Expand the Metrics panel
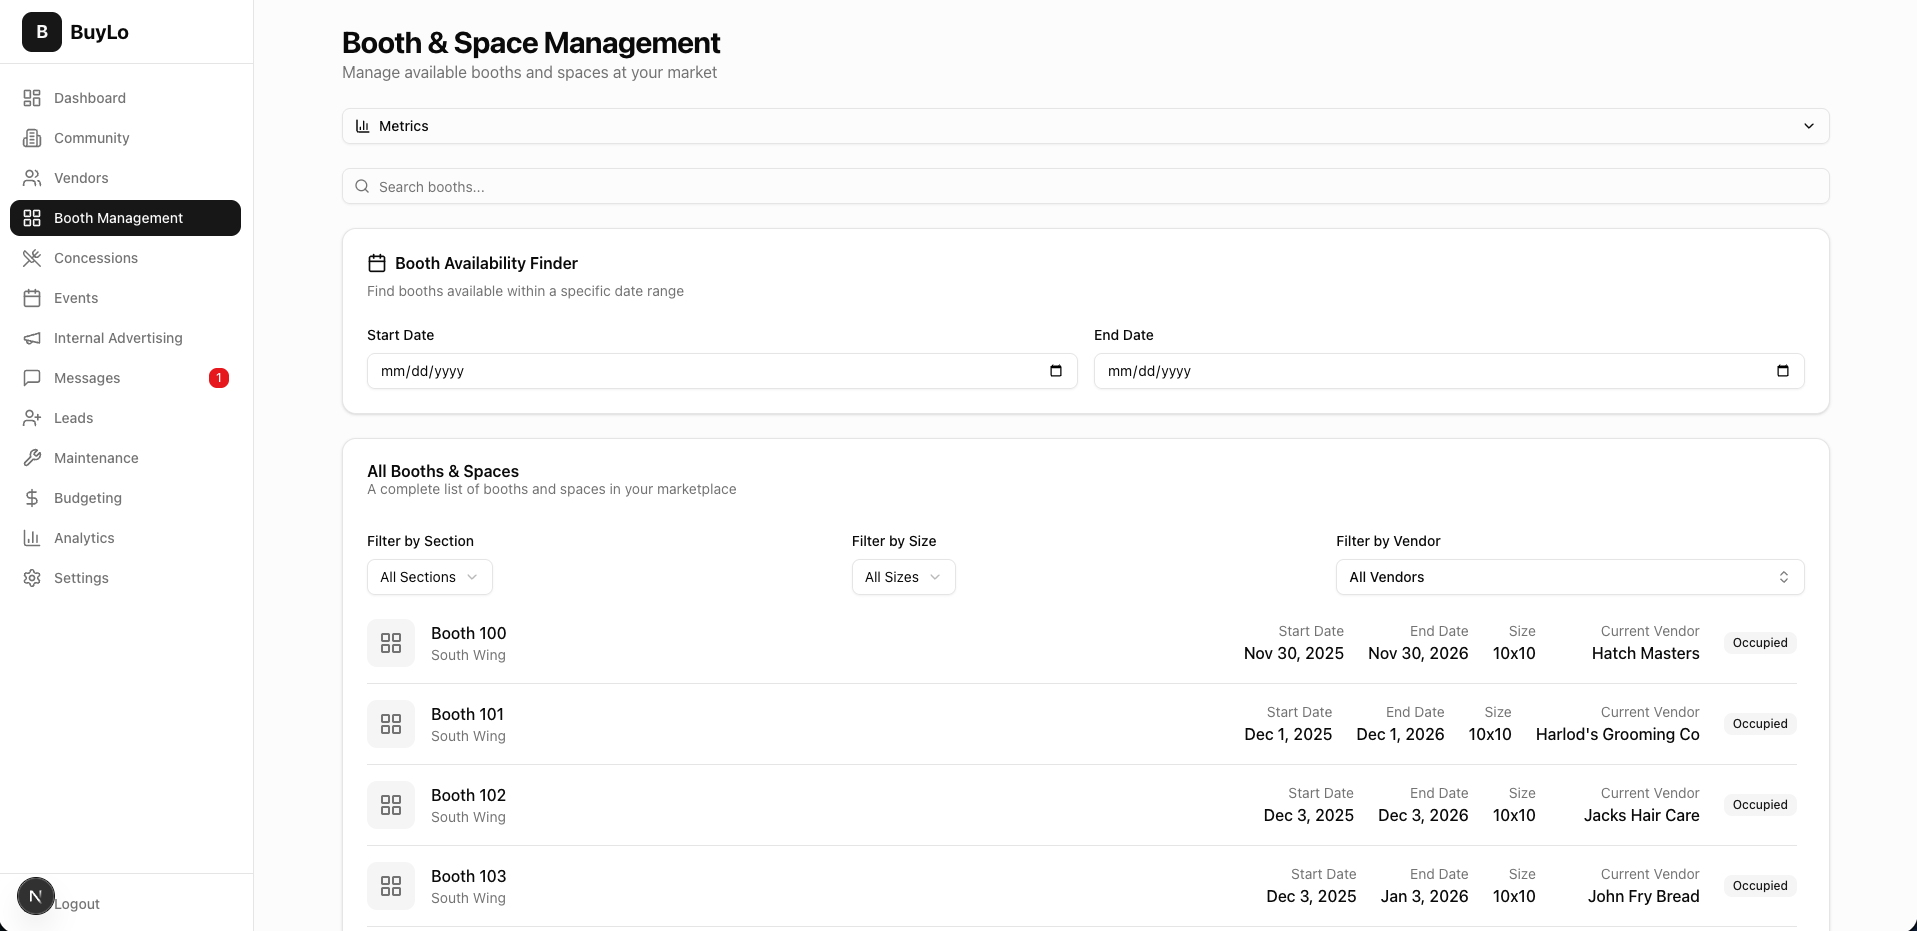This screenshot has height=931, width=1917. click(x=1085, y=126)
